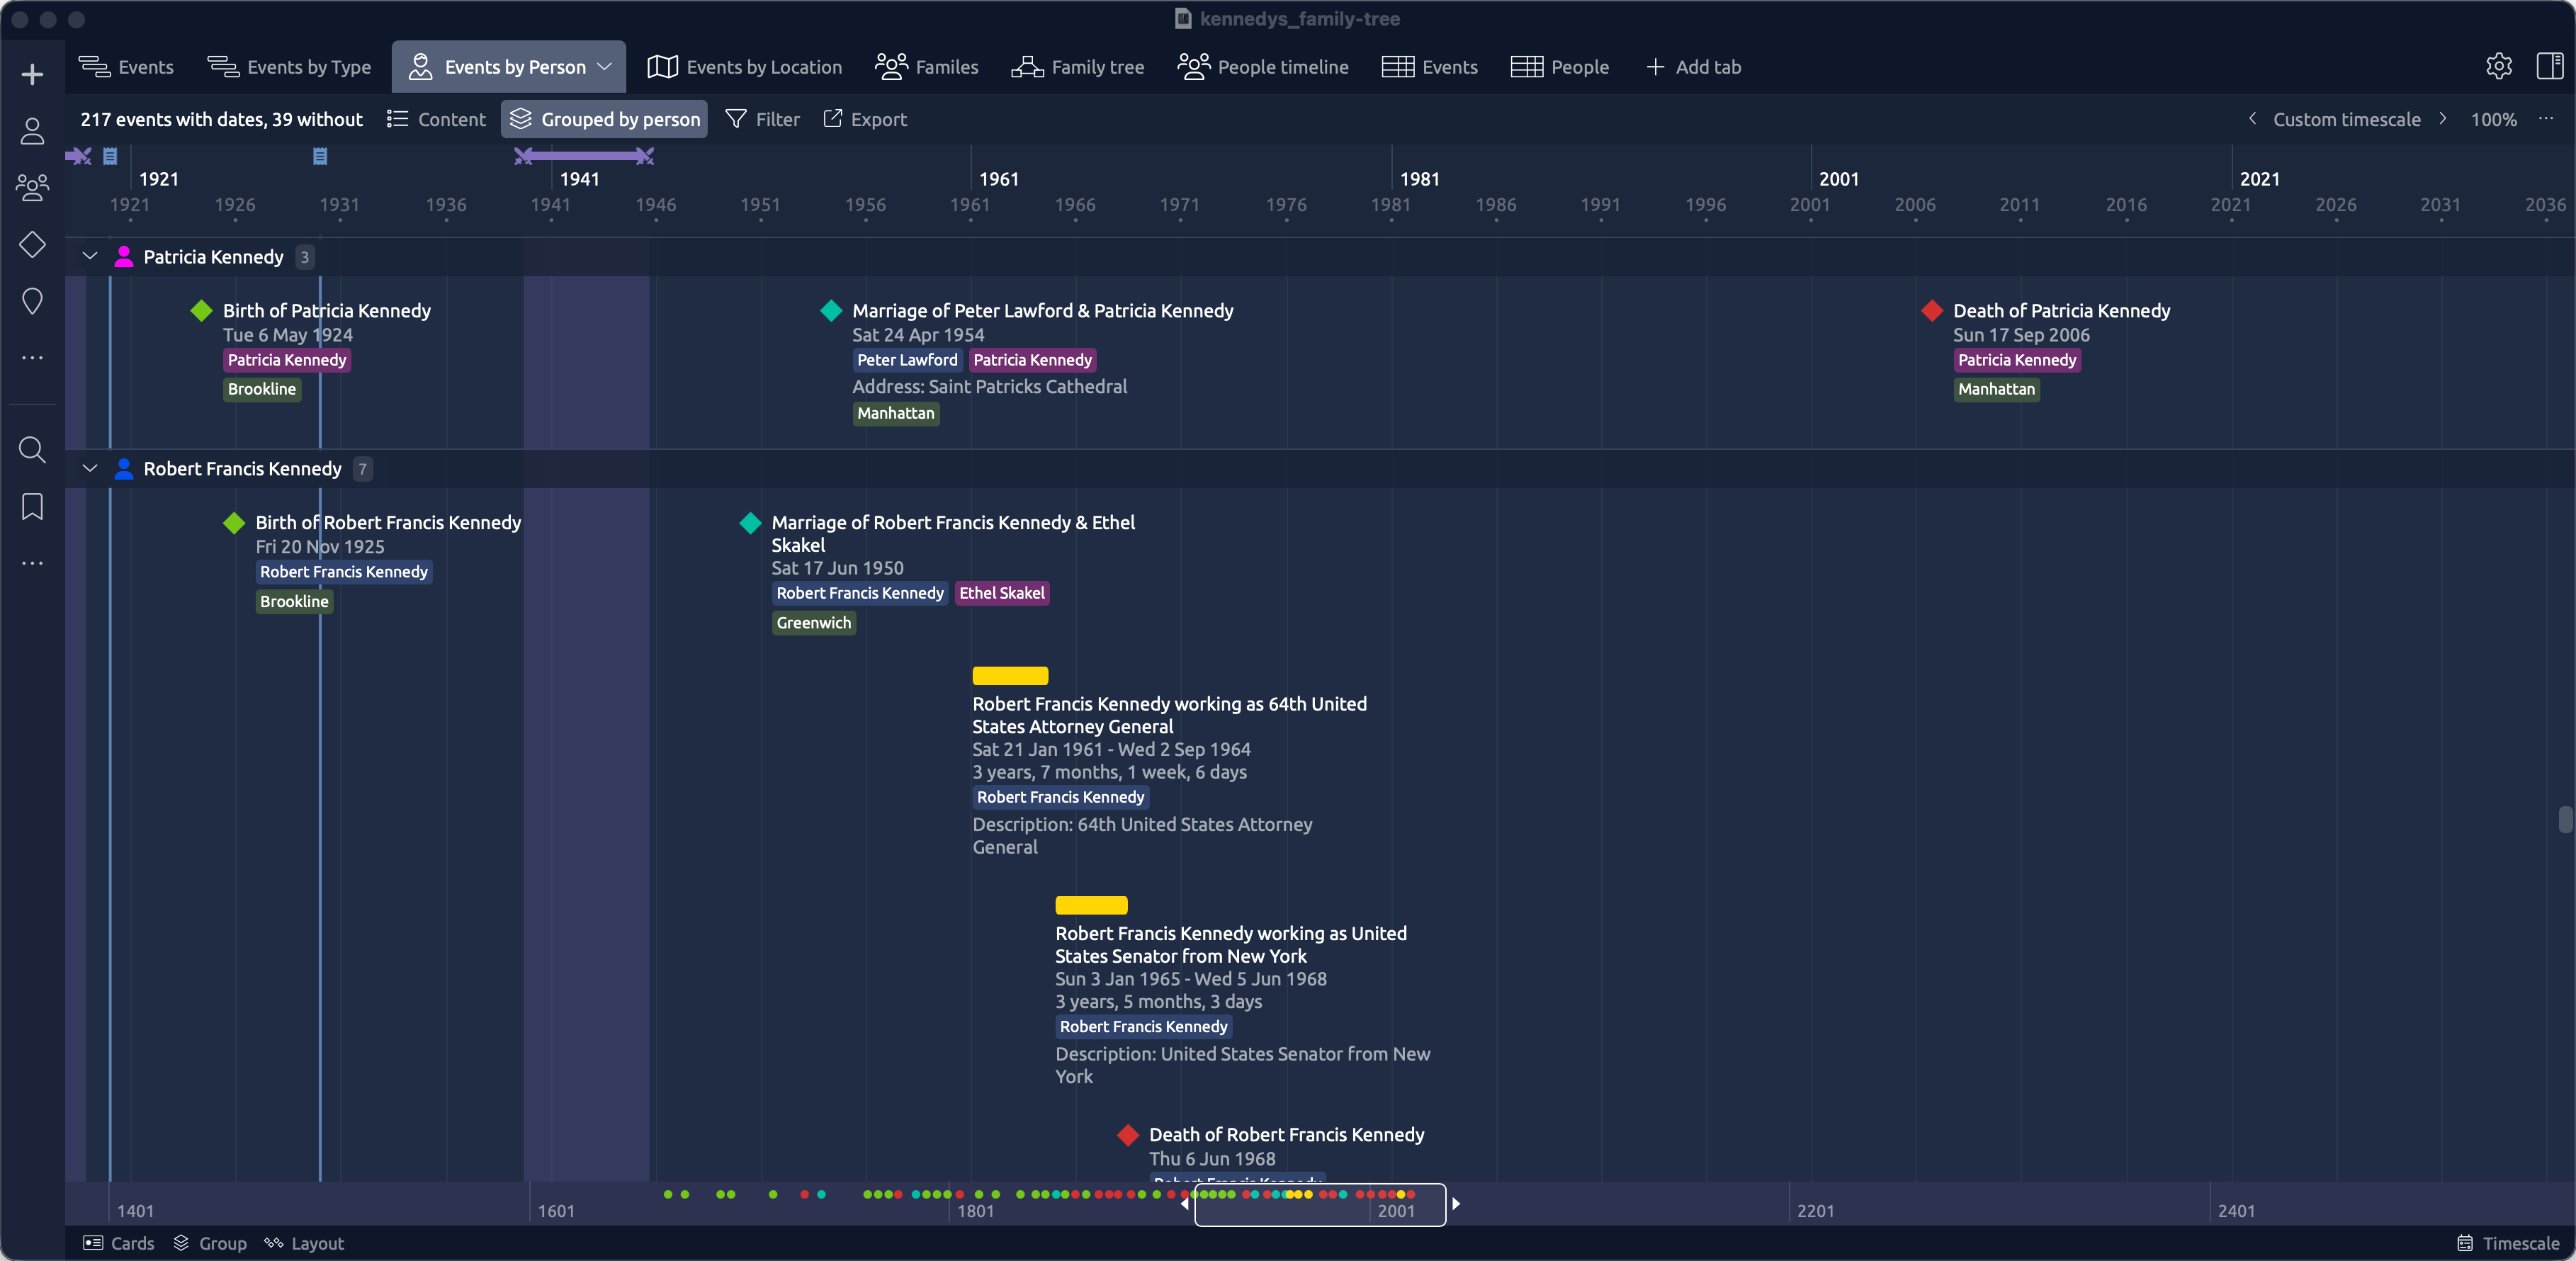
Task: Open the people group sidebar icon
Action: 32,187
